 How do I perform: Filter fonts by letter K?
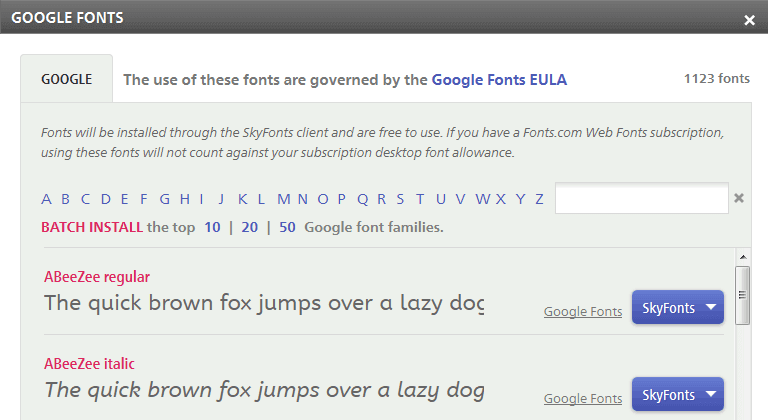(242, 199)
